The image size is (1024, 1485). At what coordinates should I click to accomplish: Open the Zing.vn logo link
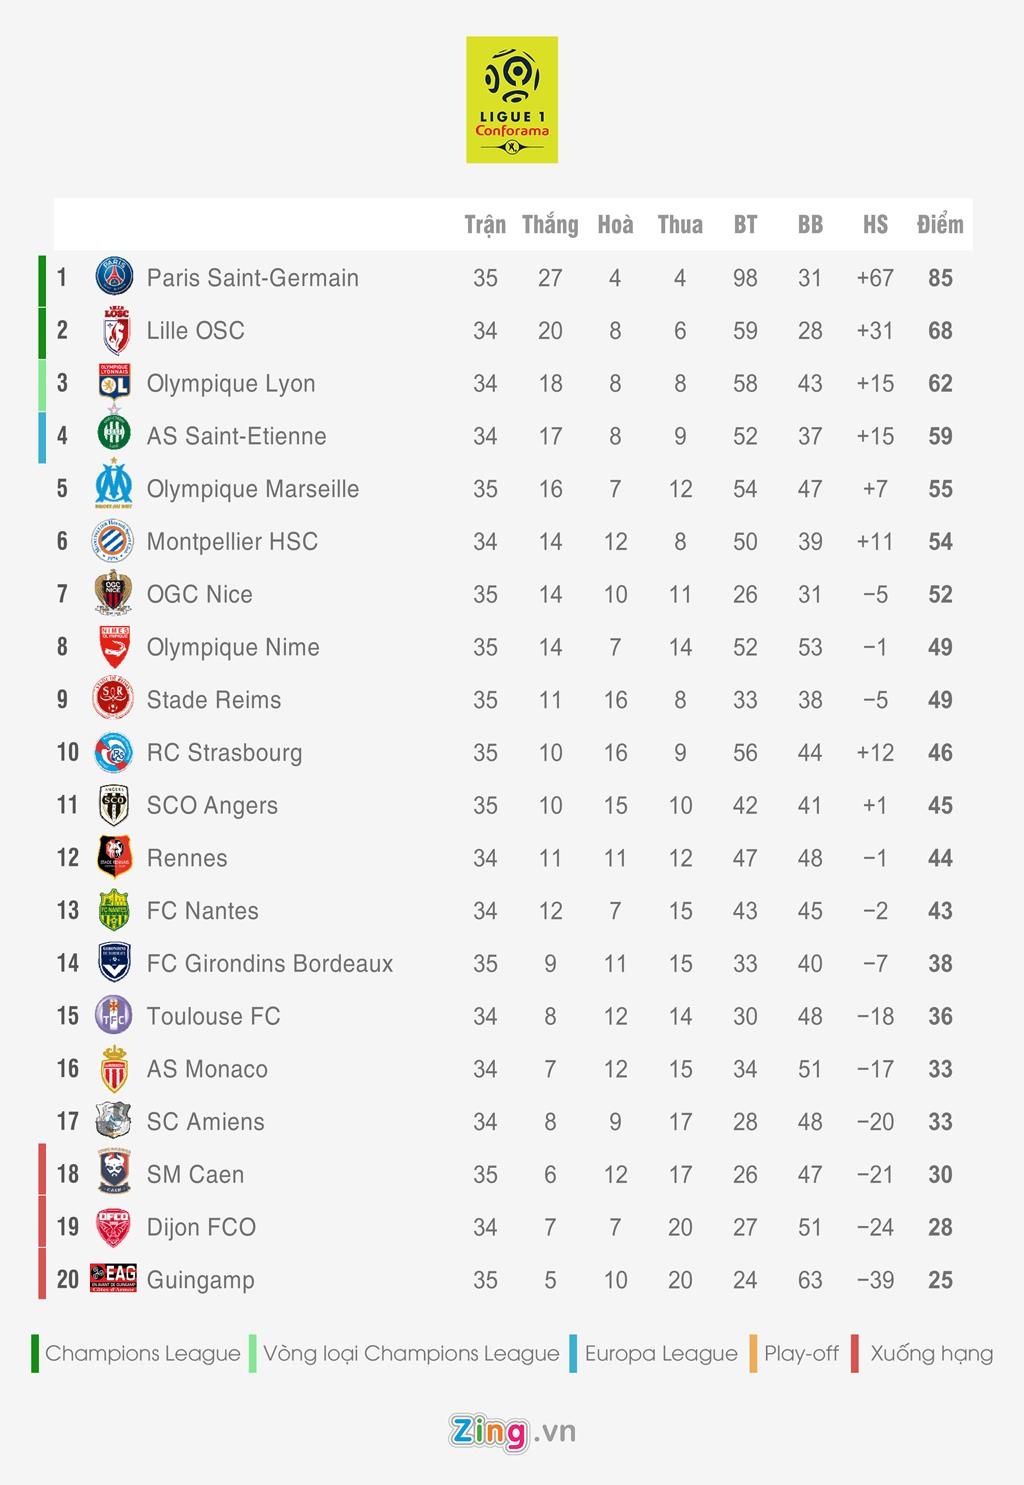click(512, 1432)
